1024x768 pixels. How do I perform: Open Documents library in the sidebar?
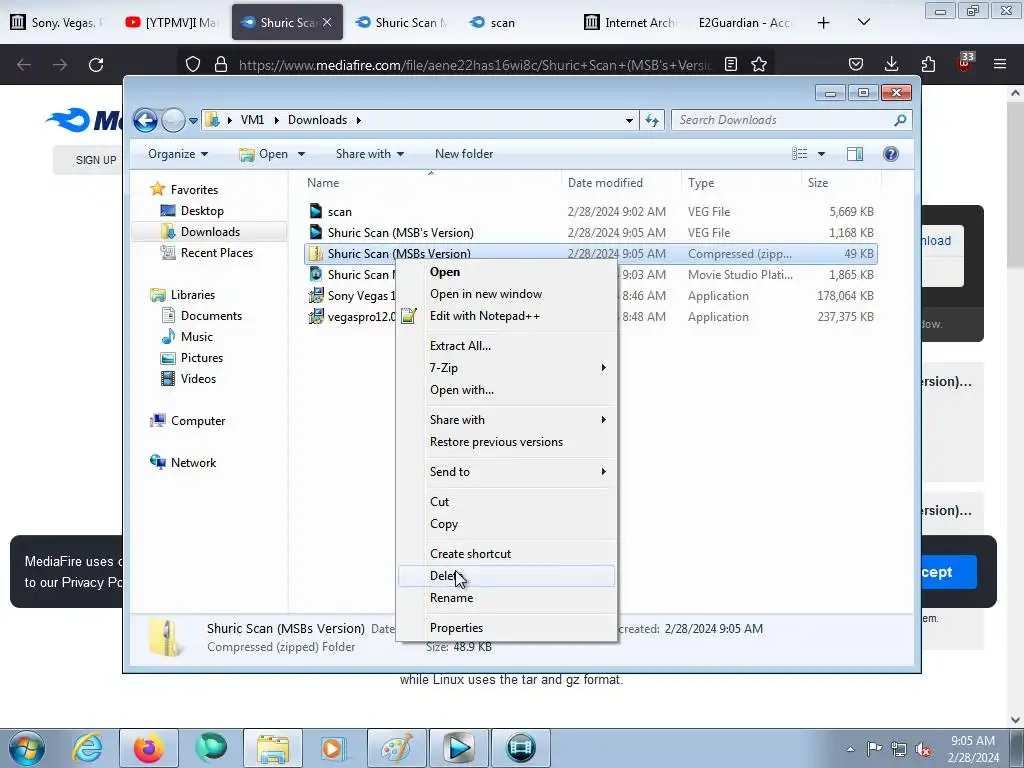211,316
